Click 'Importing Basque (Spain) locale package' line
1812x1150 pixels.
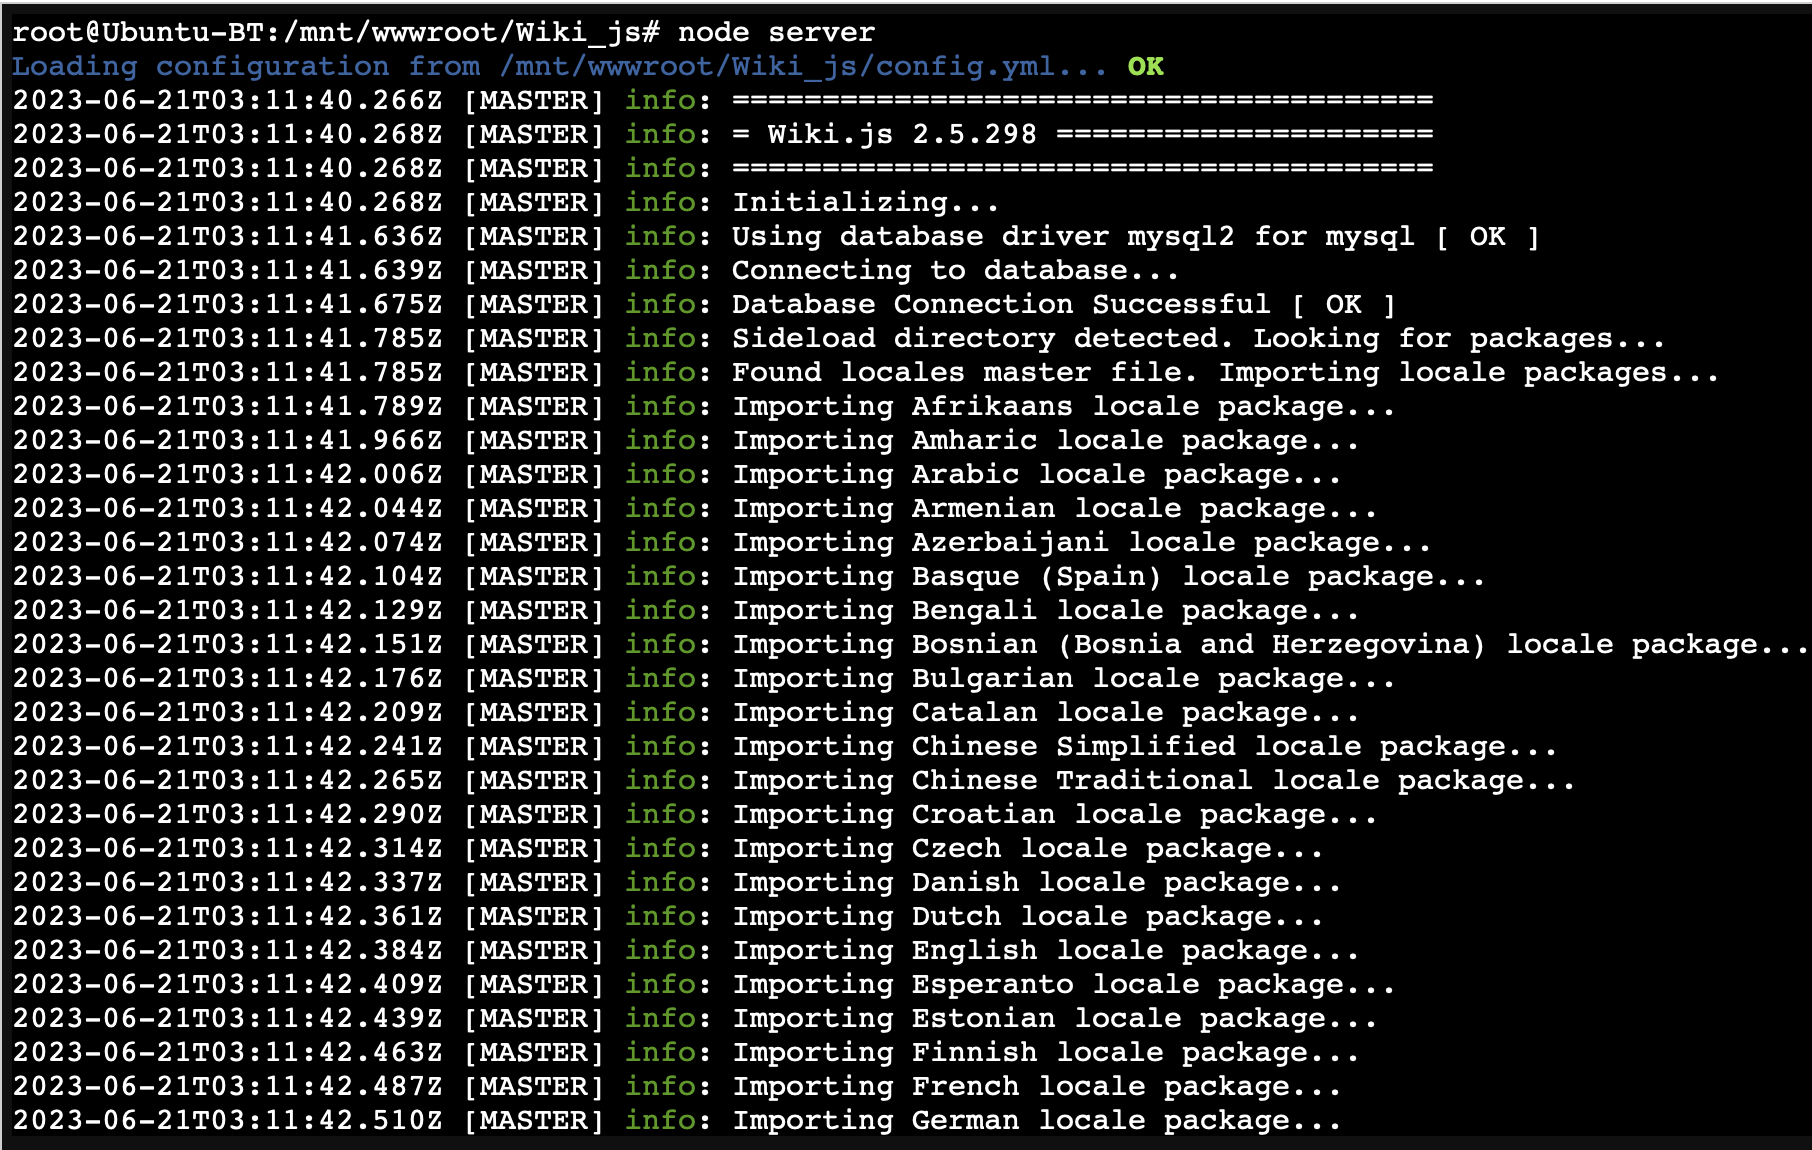1108,576
